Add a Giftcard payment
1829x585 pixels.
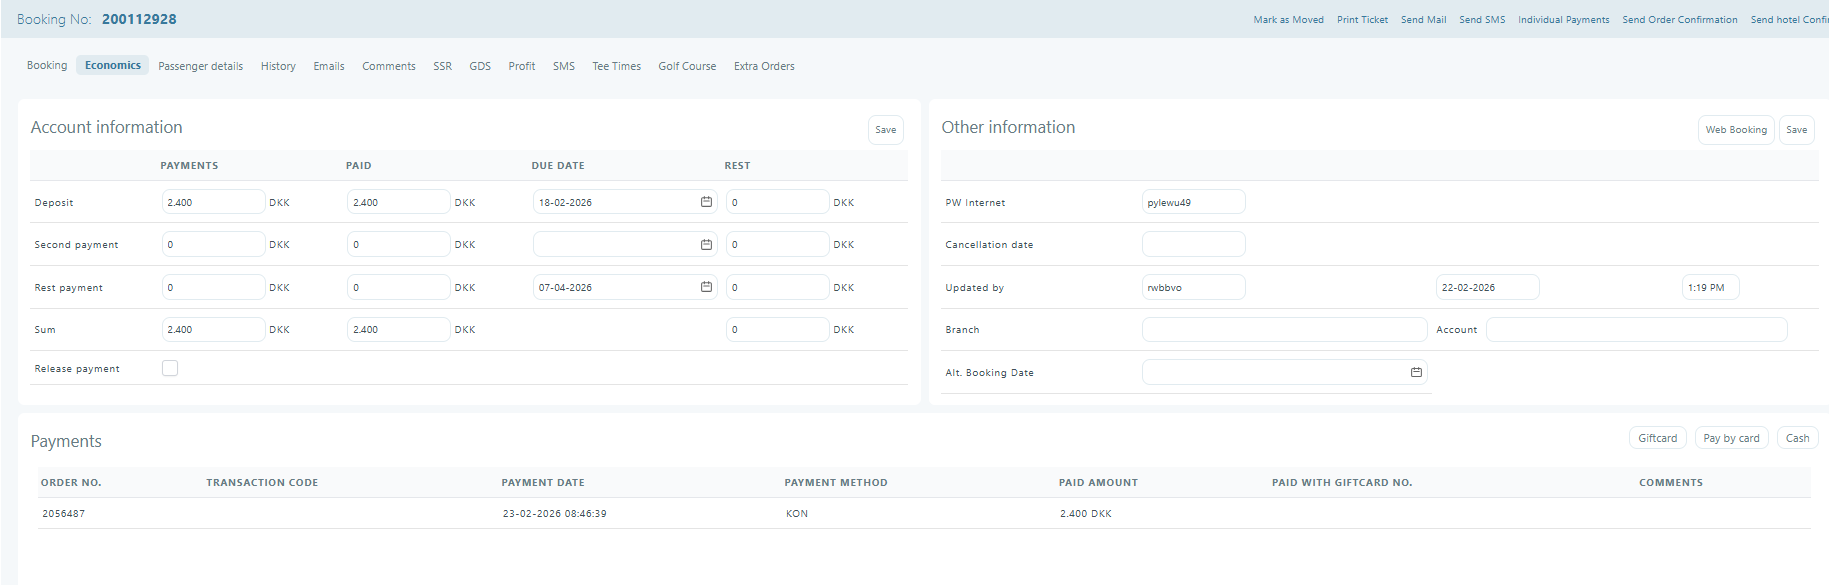pos(1657,438)
